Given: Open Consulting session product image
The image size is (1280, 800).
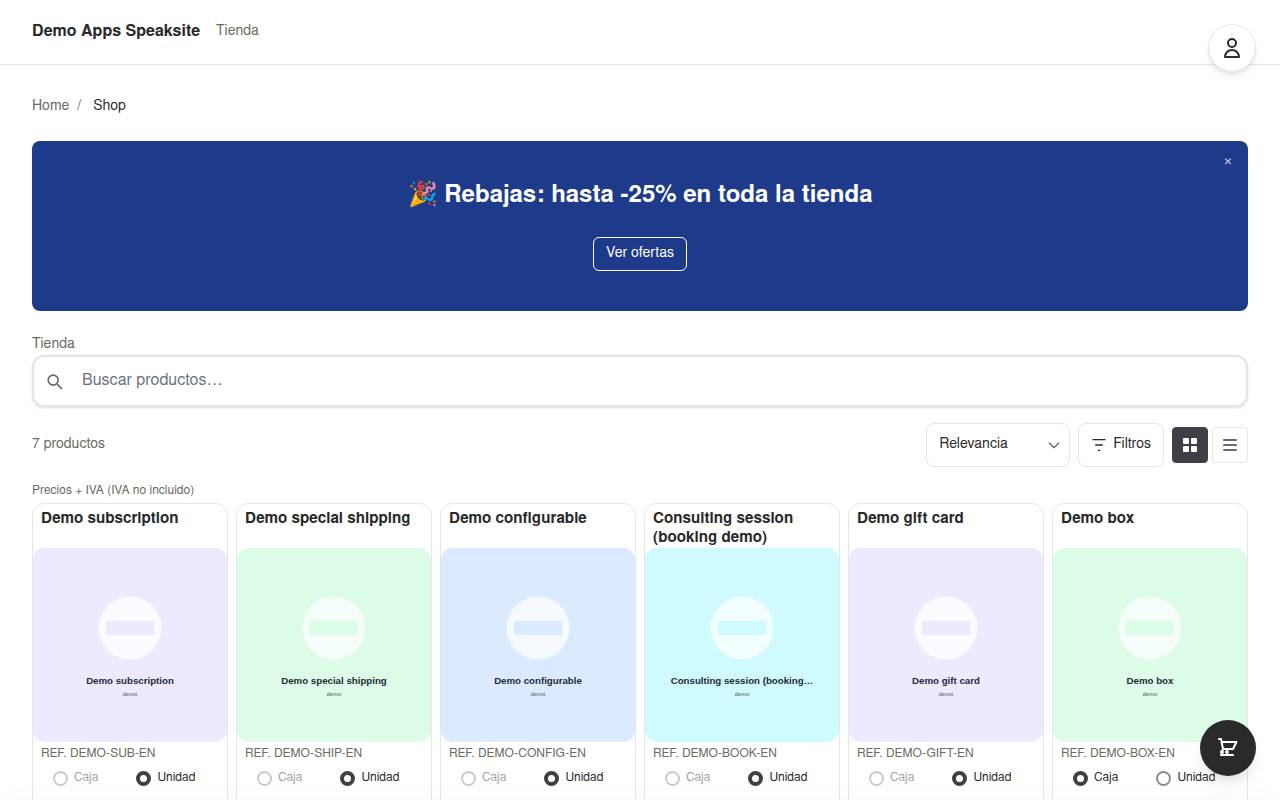Looking at the screenshot, I should pyautogui.click(x=742, y=645).
